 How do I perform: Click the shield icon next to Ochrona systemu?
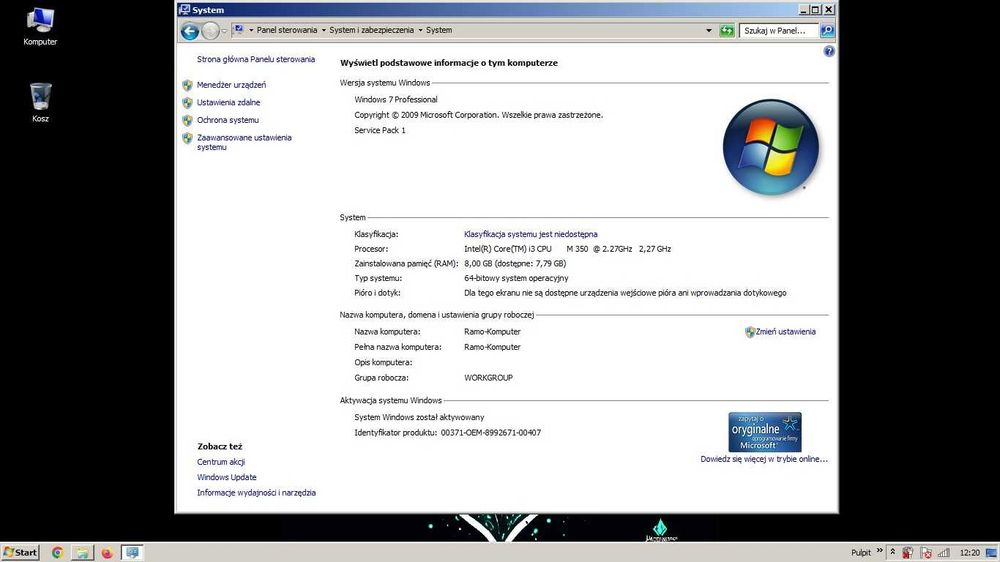coord(188,120)
